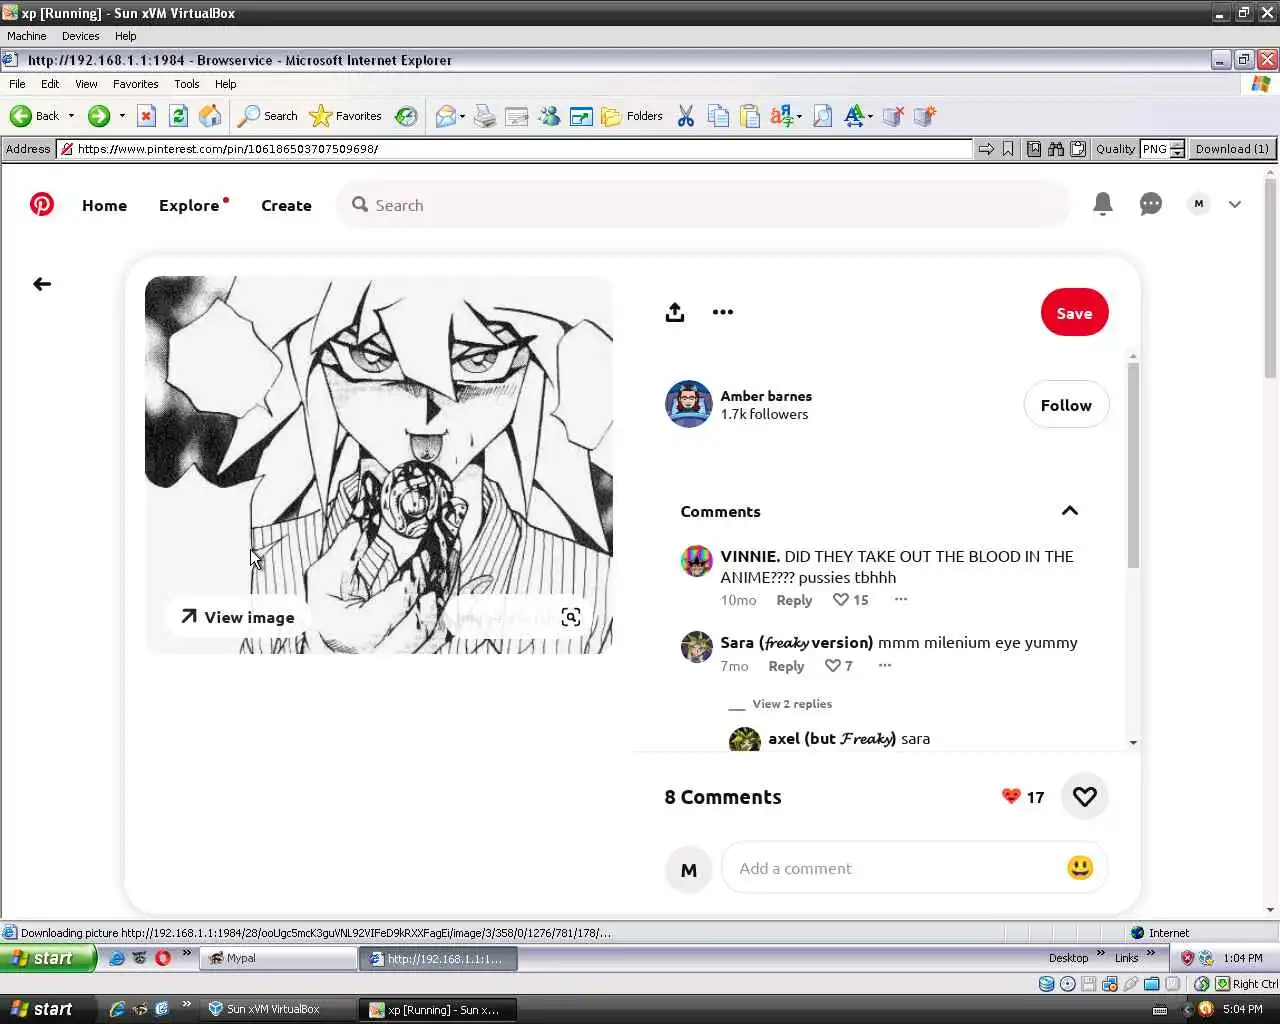Viewport: 1280px width, 1024px height.
Task: Switch to Mypal taskbar item
Action: 278,958
